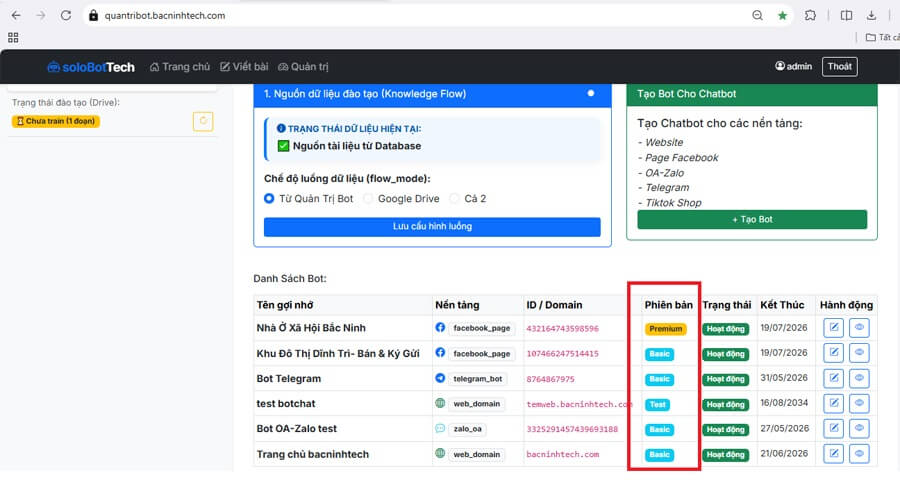
Task: Click the Chưa train (1 đoạn) badge
Action: [x=56, y=121]
